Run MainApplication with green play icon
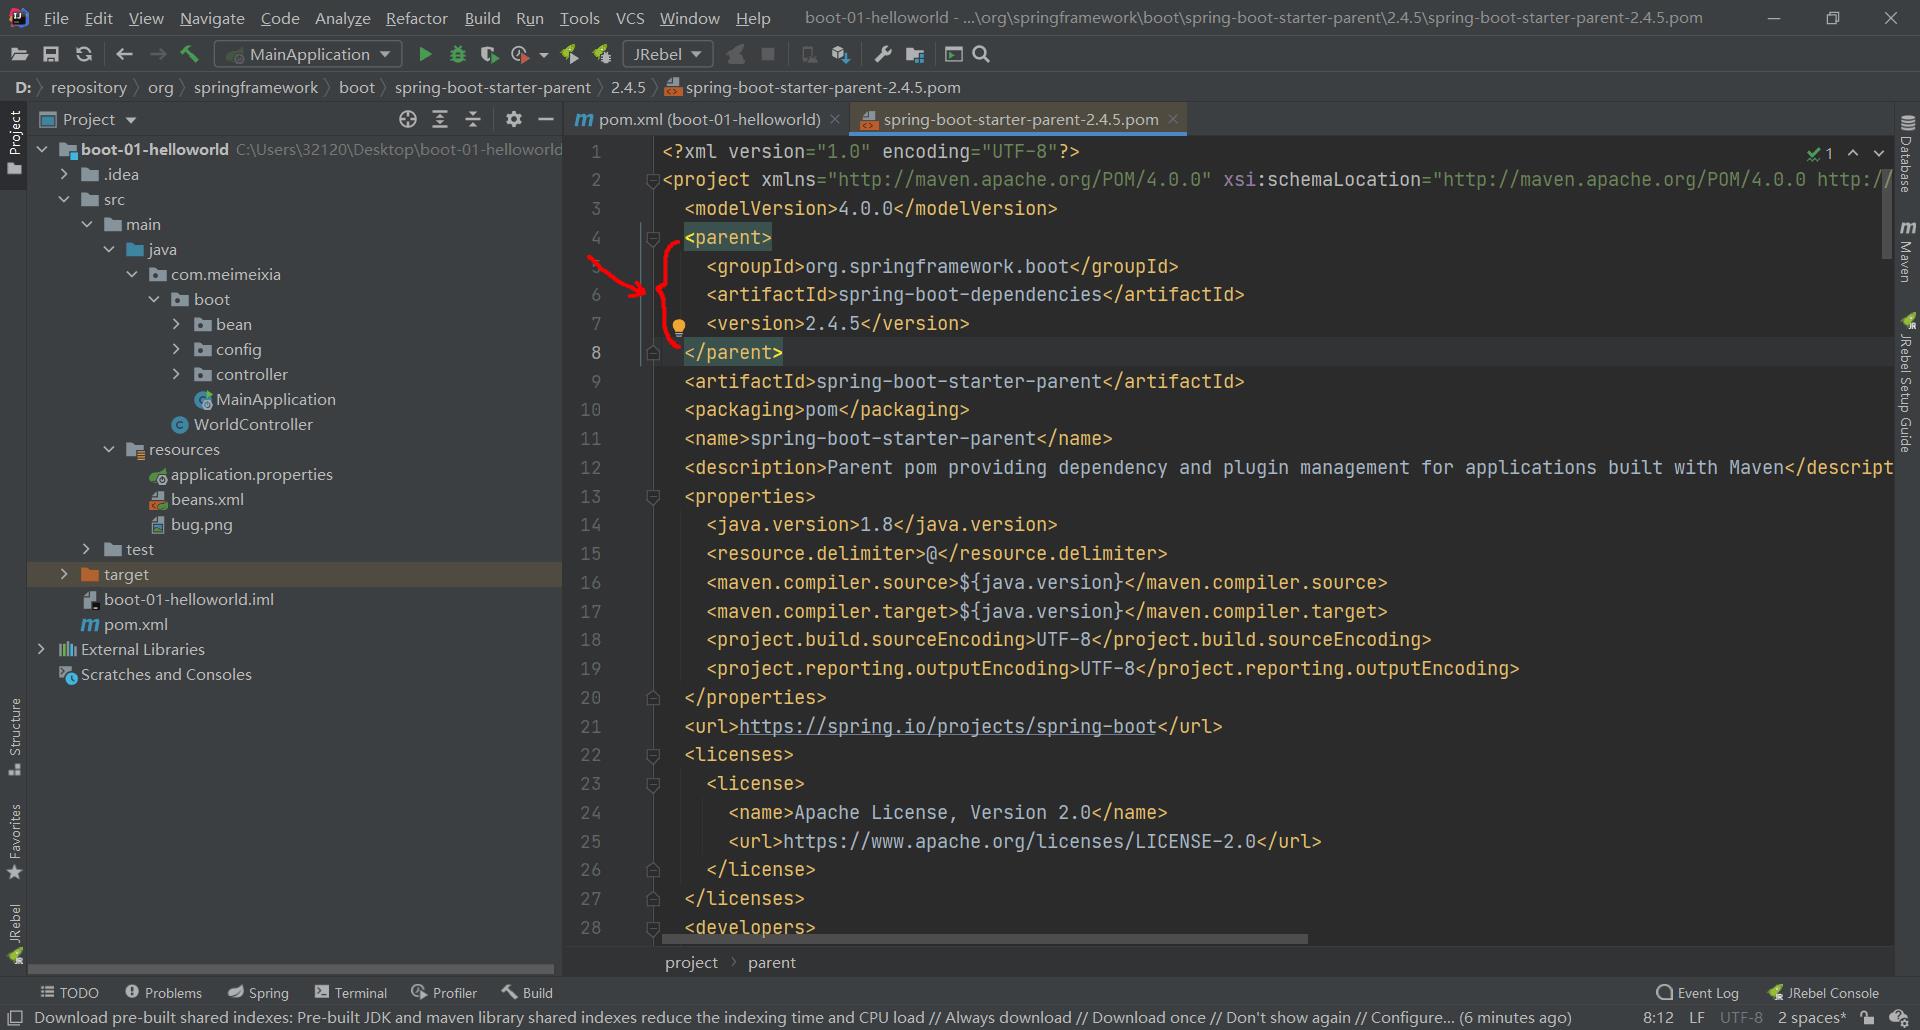The height and width of the screenshot is (1030, 1920). [425, 54]
